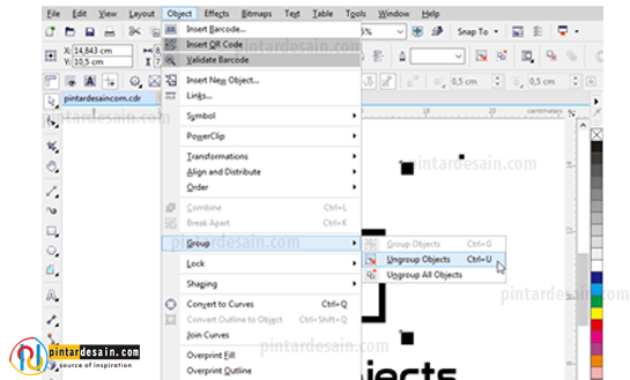This screenshot has height=380, width=630.
Task: Click the Help menu
Action: [x=430, y=14]
